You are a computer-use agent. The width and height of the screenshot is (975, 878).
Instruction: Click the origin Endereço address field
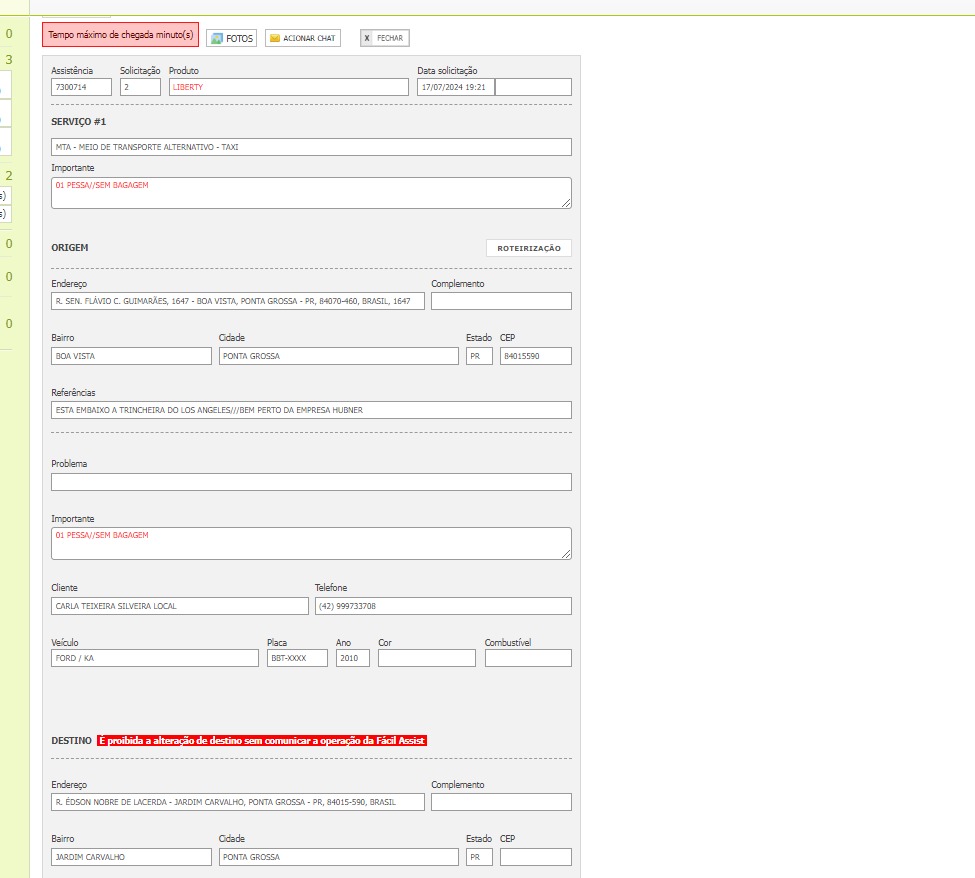point(237,301)
